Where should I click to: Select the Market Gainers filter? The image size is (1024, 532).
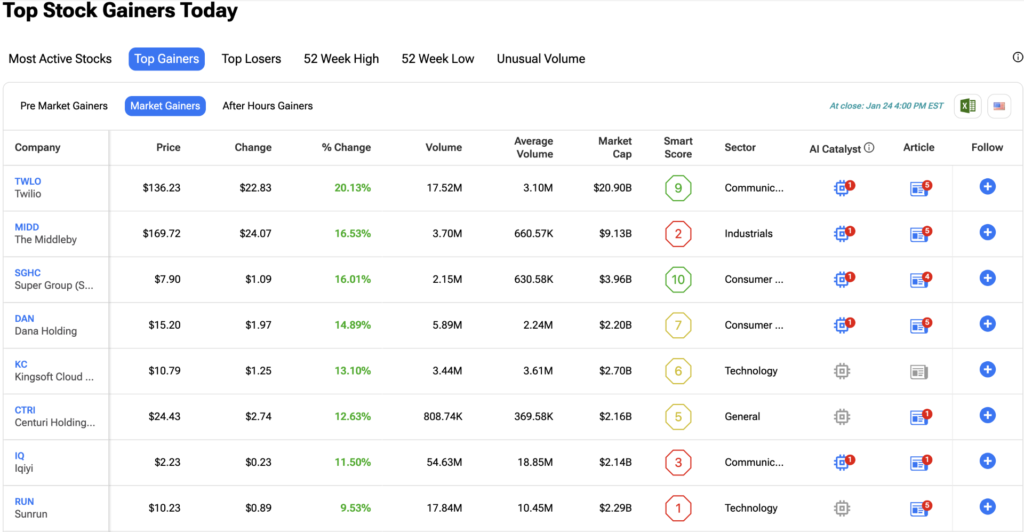pyautogui.click(x=165, y=106)
